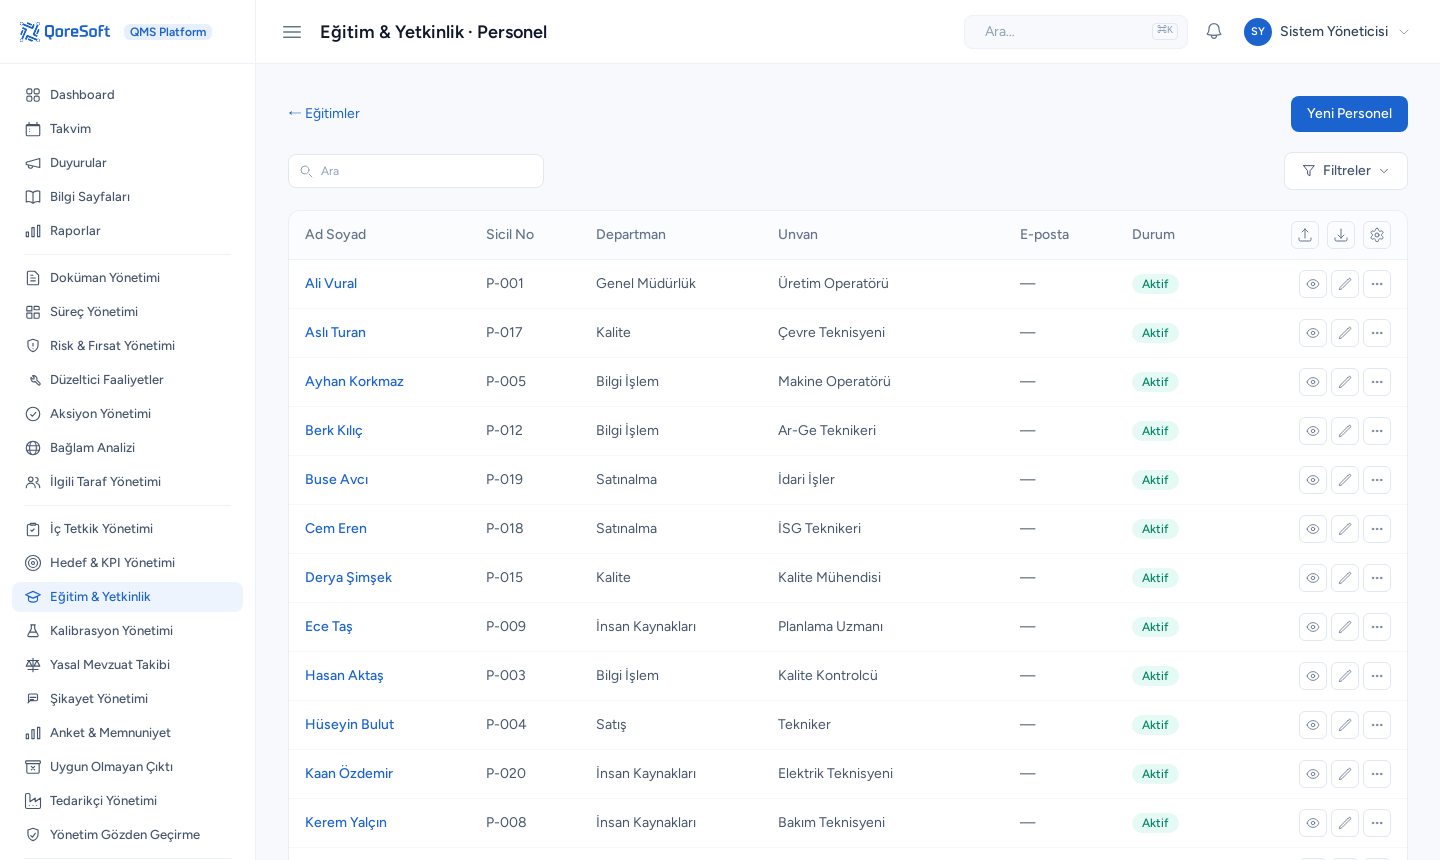Open more actions for Hüseyin Bulut
This screenshot has height=860, width=1440.
(1377, 725)
